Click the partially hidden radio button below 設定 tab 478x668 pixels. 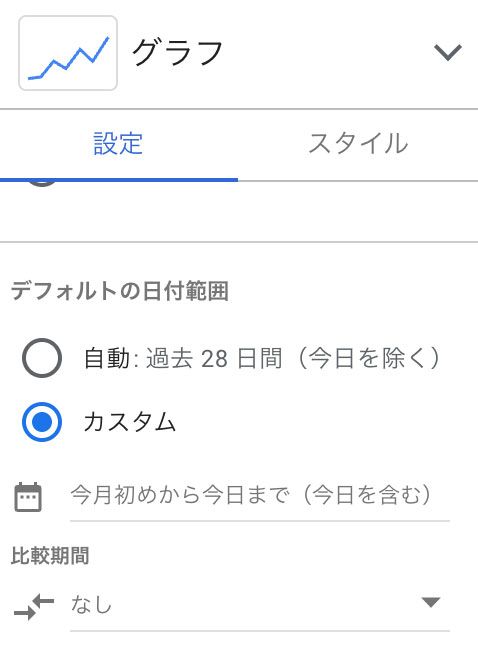click(42, 184)
